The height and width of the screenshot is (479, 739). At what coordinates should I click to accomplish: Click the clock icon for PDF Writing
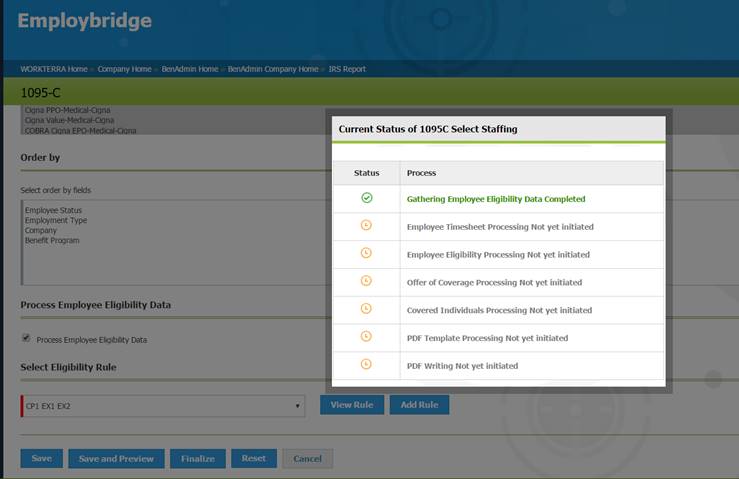pyautogui.click(x=366, y=364)
